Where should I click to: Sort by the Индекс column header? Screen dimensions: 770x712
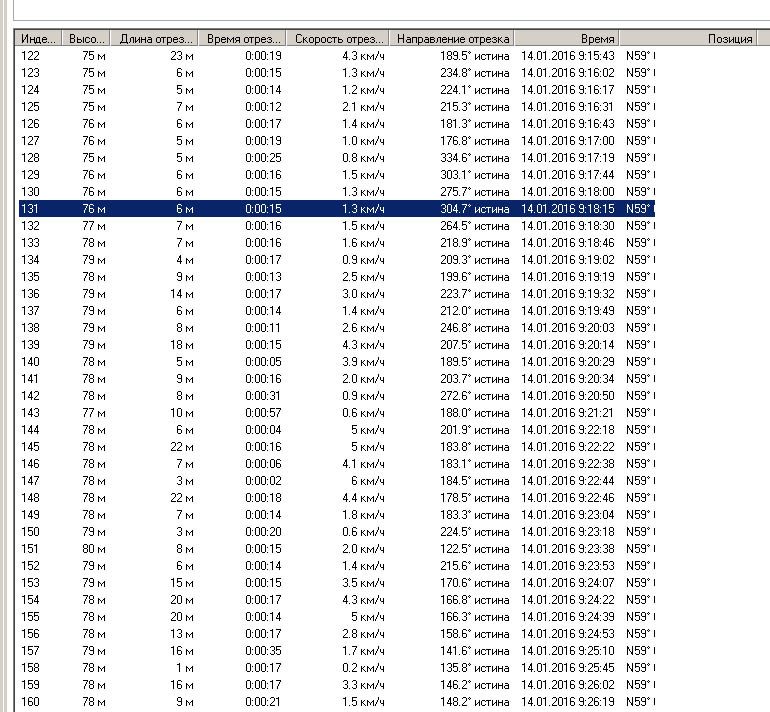click(39, 39)
